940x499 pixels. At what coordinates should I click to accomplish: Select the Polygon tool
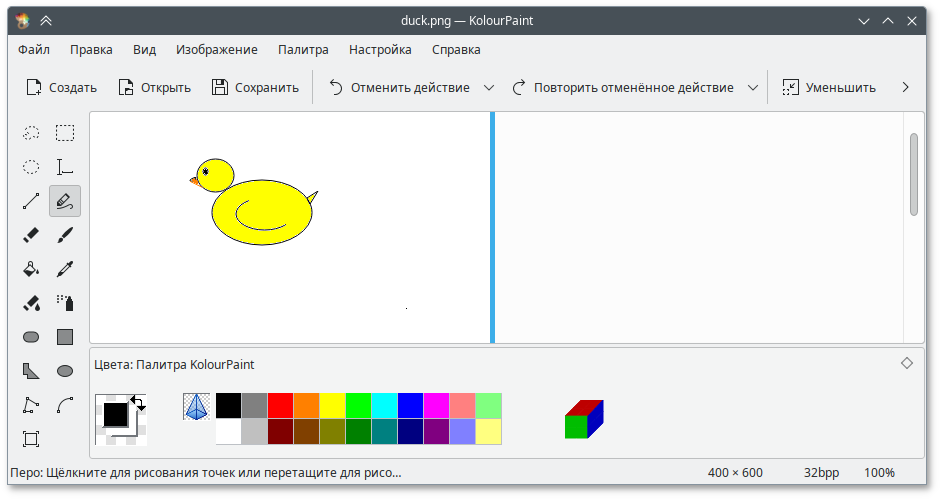(31, 371)
